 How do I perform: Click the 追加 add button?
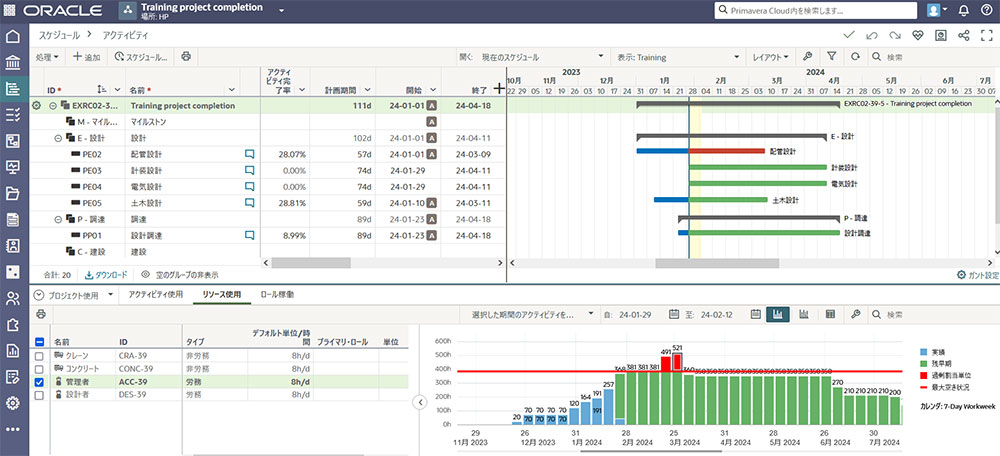point(86,57)
